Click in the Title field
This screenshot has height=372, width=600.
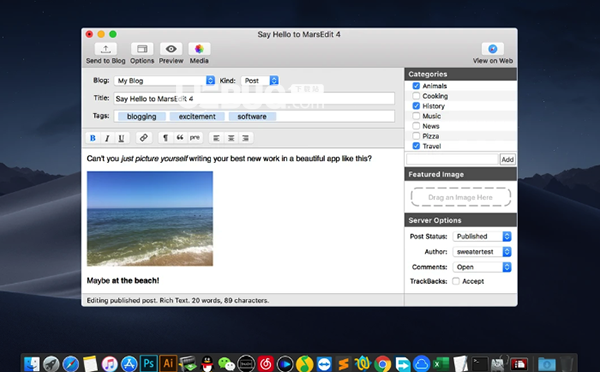point(254,98)
